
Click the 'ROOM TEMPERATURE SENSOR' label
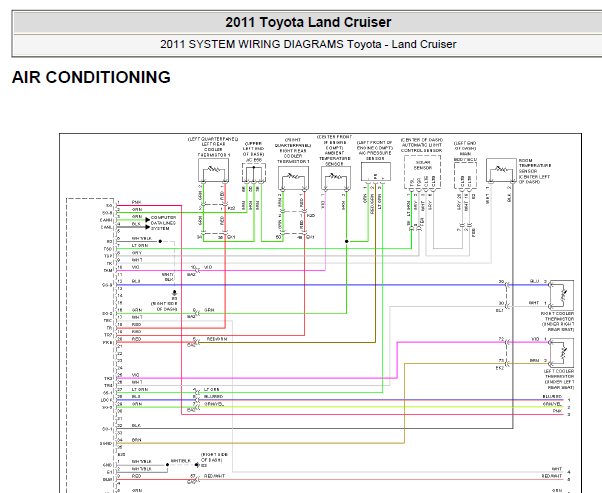point(535,165)
